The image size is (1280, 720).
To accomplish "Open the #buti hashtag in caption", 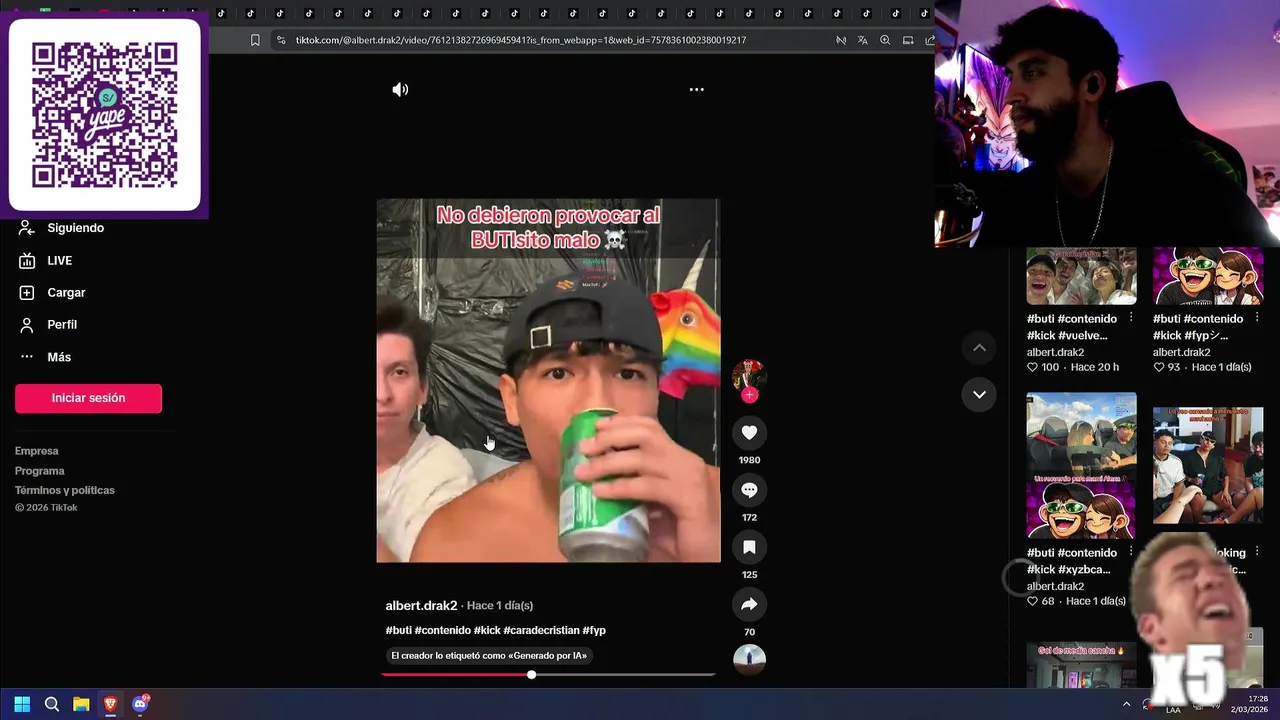I will click(x=398, y=630).
